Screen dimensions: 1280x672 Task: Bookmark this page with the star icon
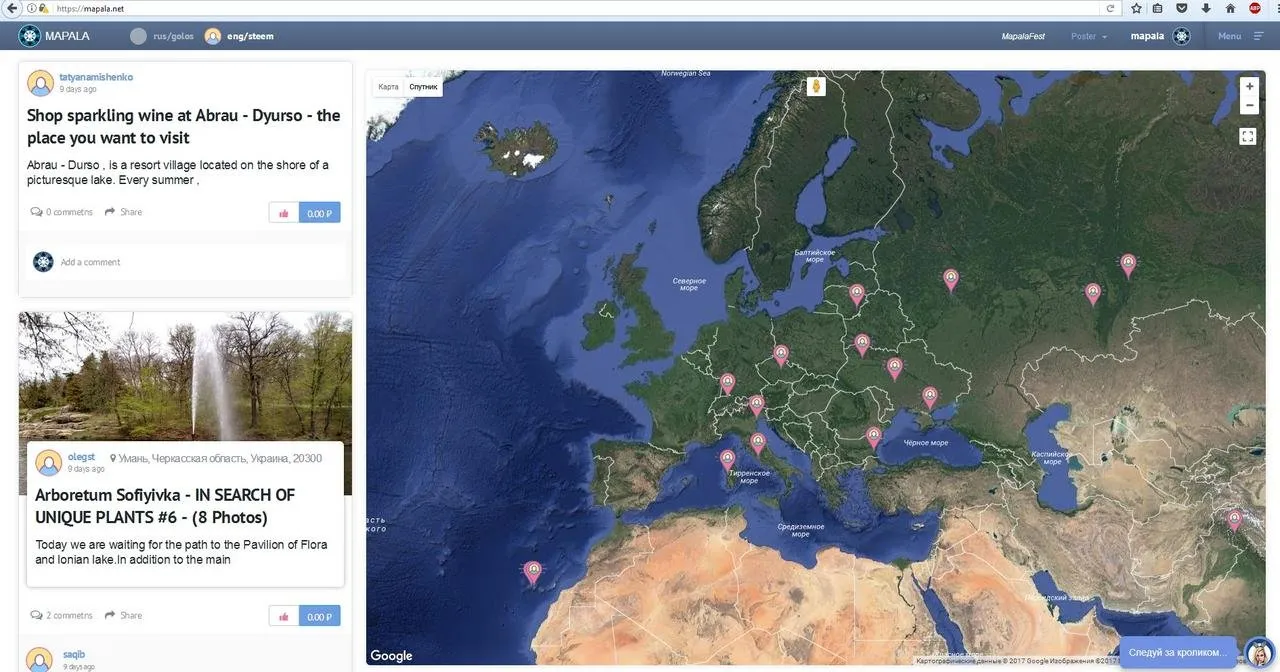pos(1136,8)
